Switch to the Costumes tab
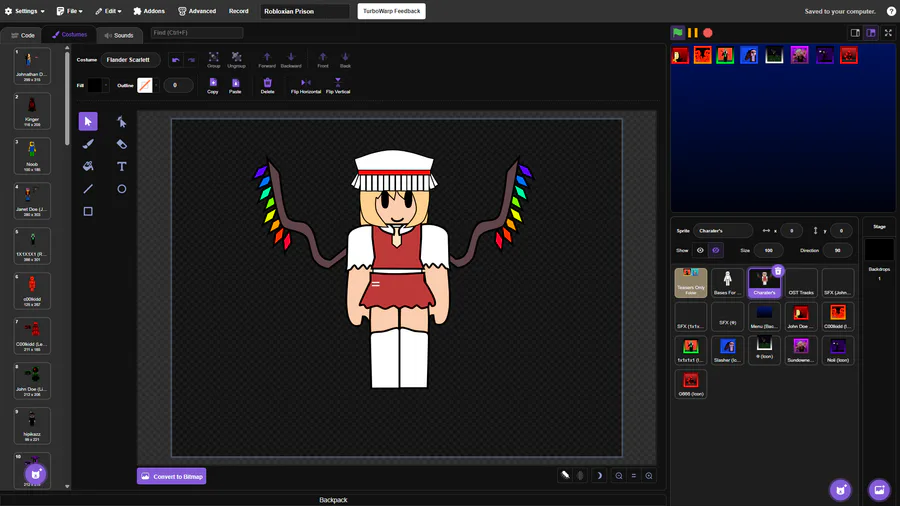Image resolution: width=900 pixels, height=506 pixels. point(69,35)
